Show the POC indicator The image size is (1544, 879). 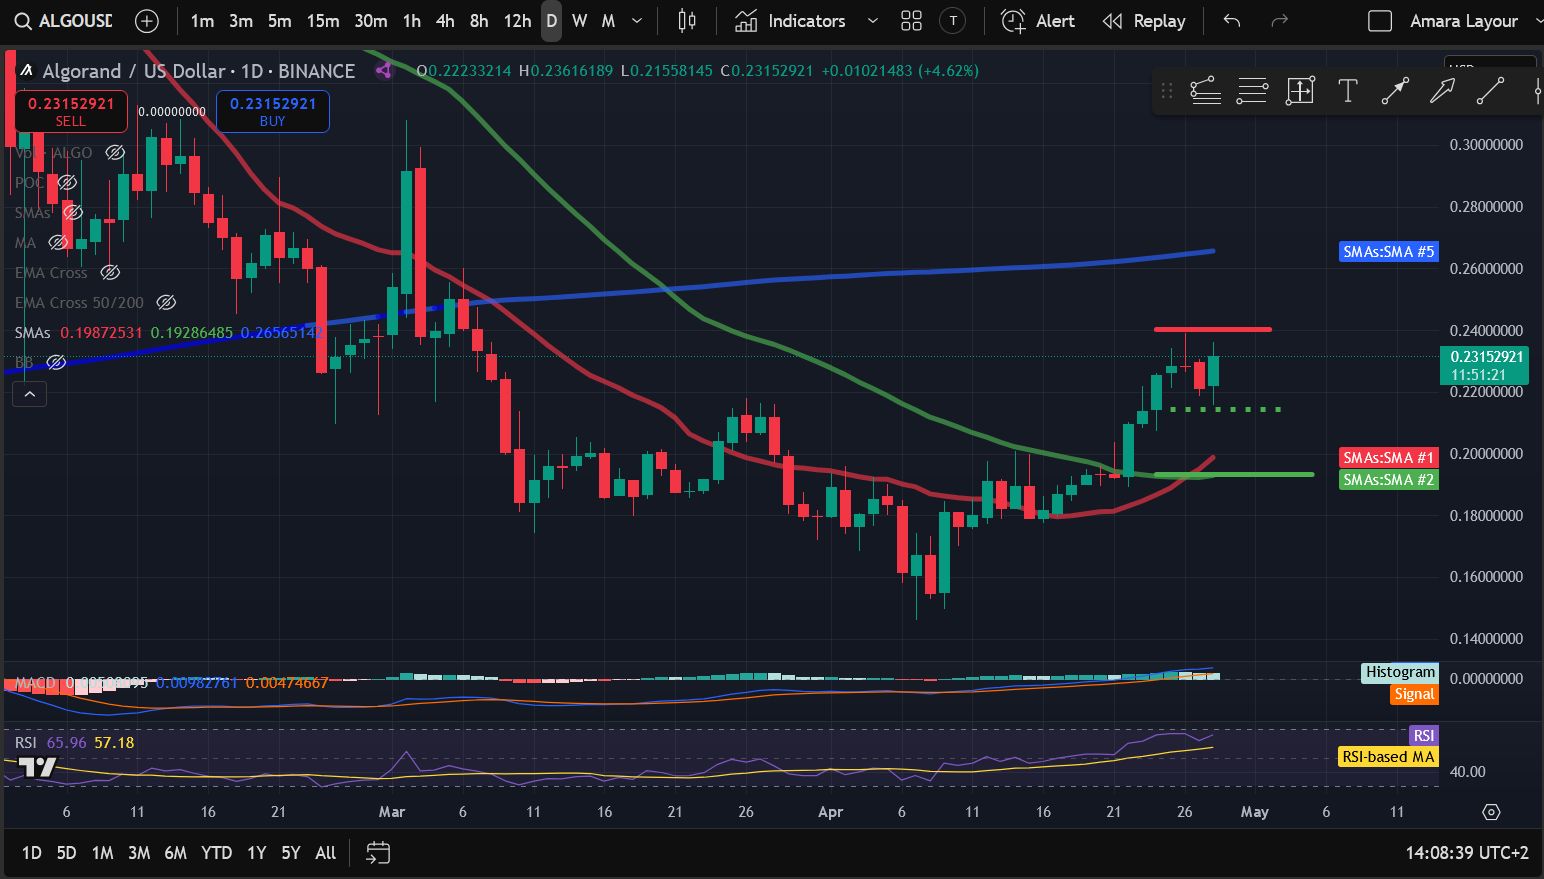pos(67,183)
